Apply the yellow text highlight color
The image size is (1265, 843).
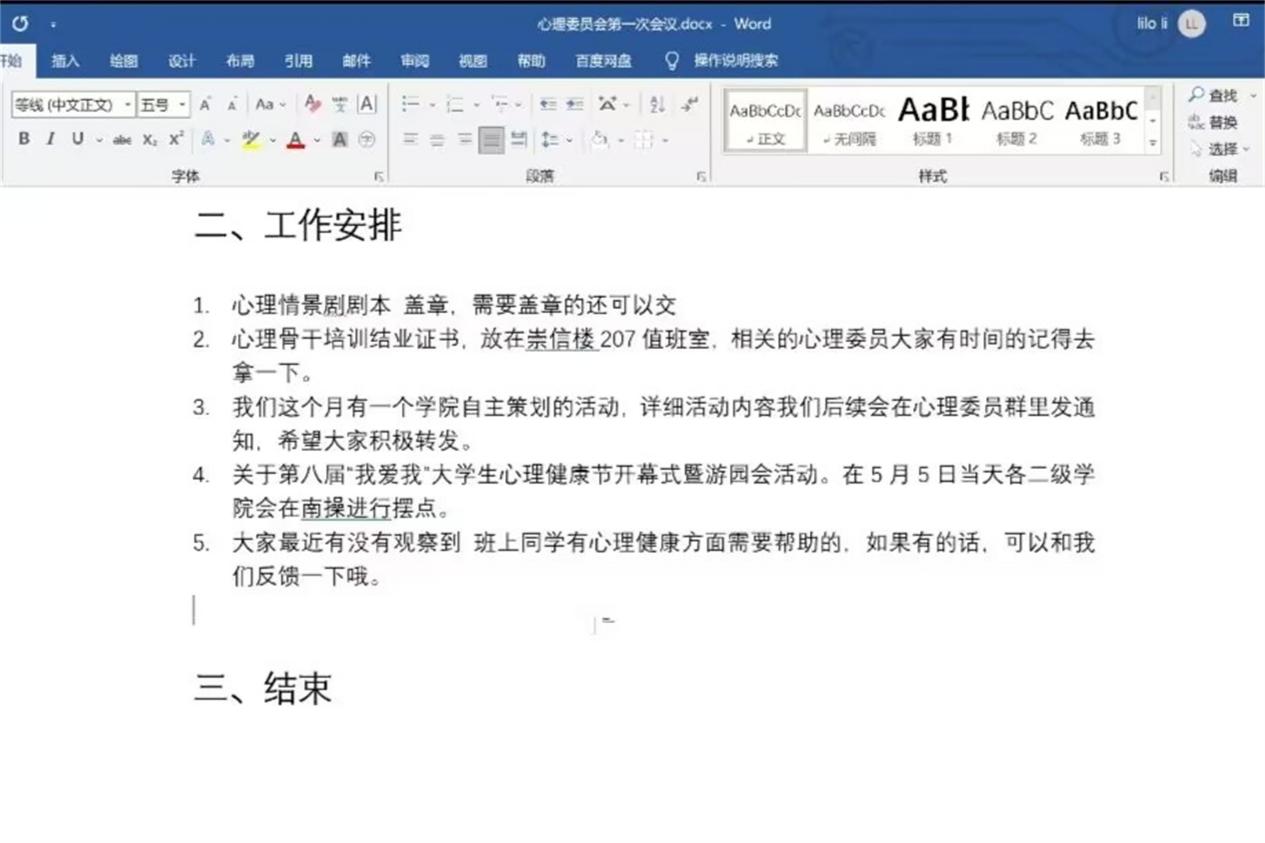coord(250,140)
